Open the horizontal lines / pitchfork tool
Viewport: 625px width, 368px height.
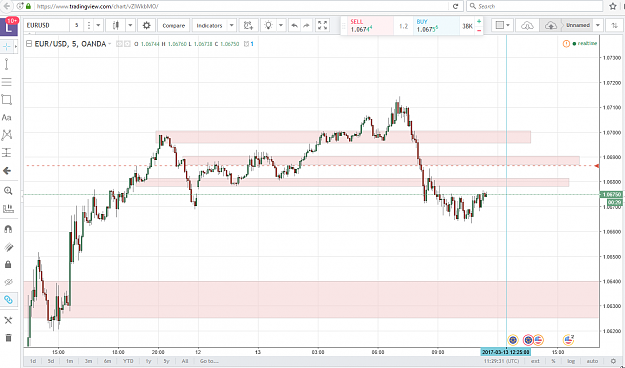coord(7,82)
